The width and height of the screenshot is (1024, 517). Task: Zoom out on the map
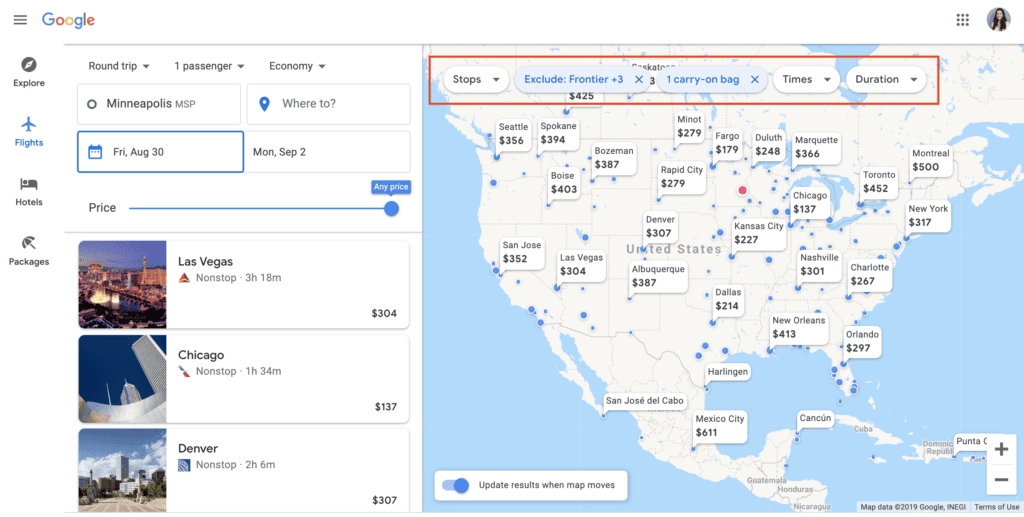pyautogui.click(x=1001, y=480)
